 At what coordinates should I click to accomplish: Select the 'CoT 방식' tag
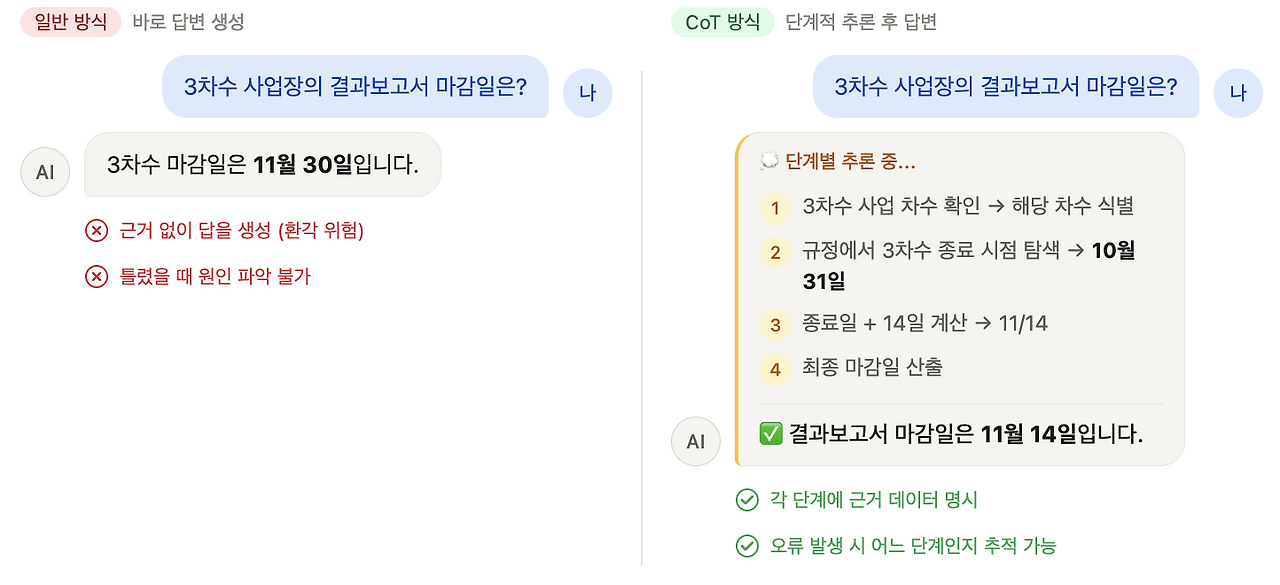[x=722, y=22]
